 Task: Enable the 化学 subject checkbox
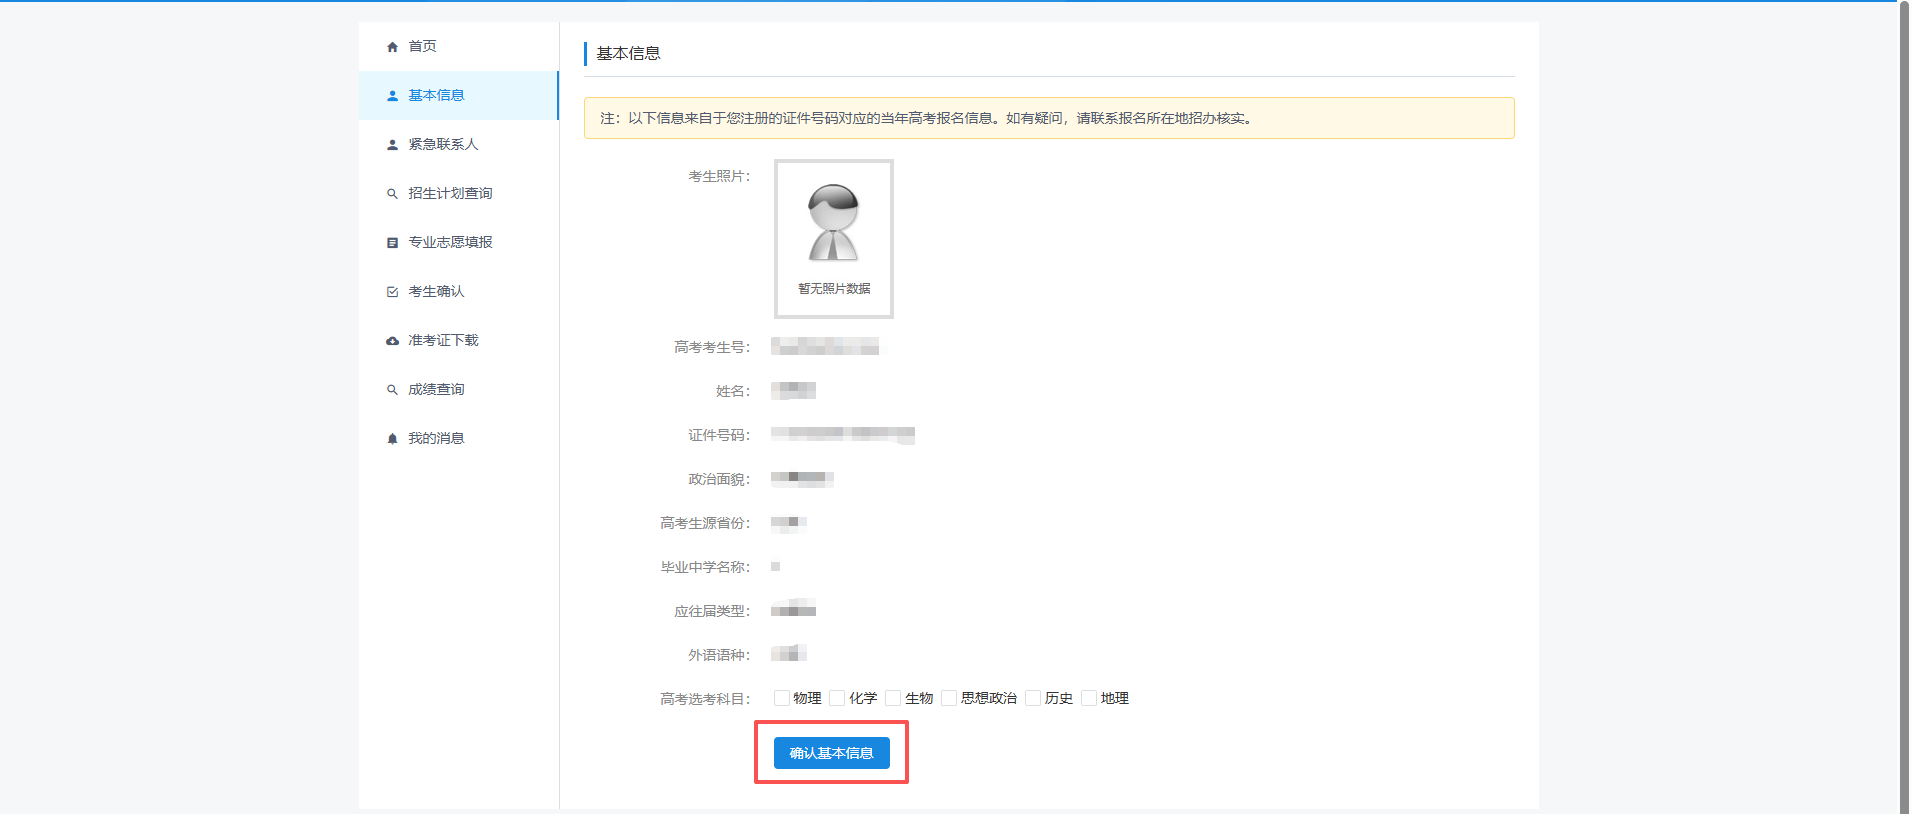point(838,698)
